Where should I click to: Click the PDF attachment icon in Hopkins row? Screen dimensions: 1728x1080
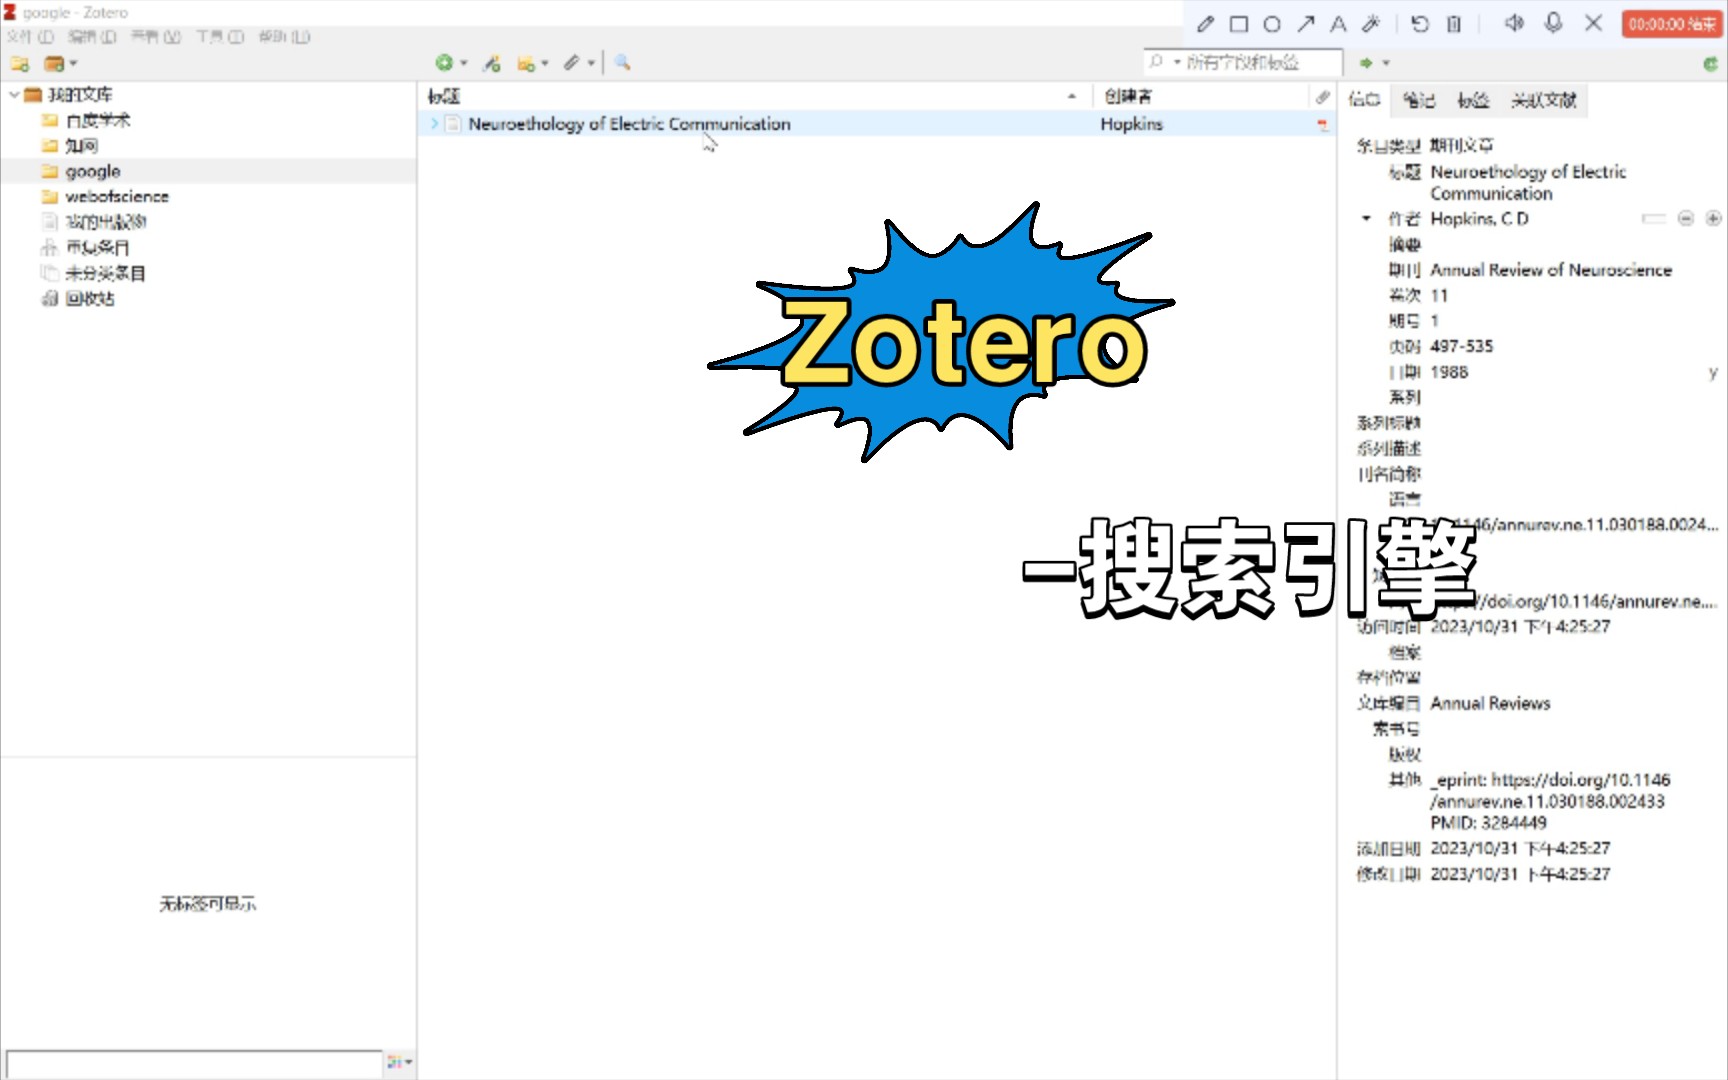1322,124
